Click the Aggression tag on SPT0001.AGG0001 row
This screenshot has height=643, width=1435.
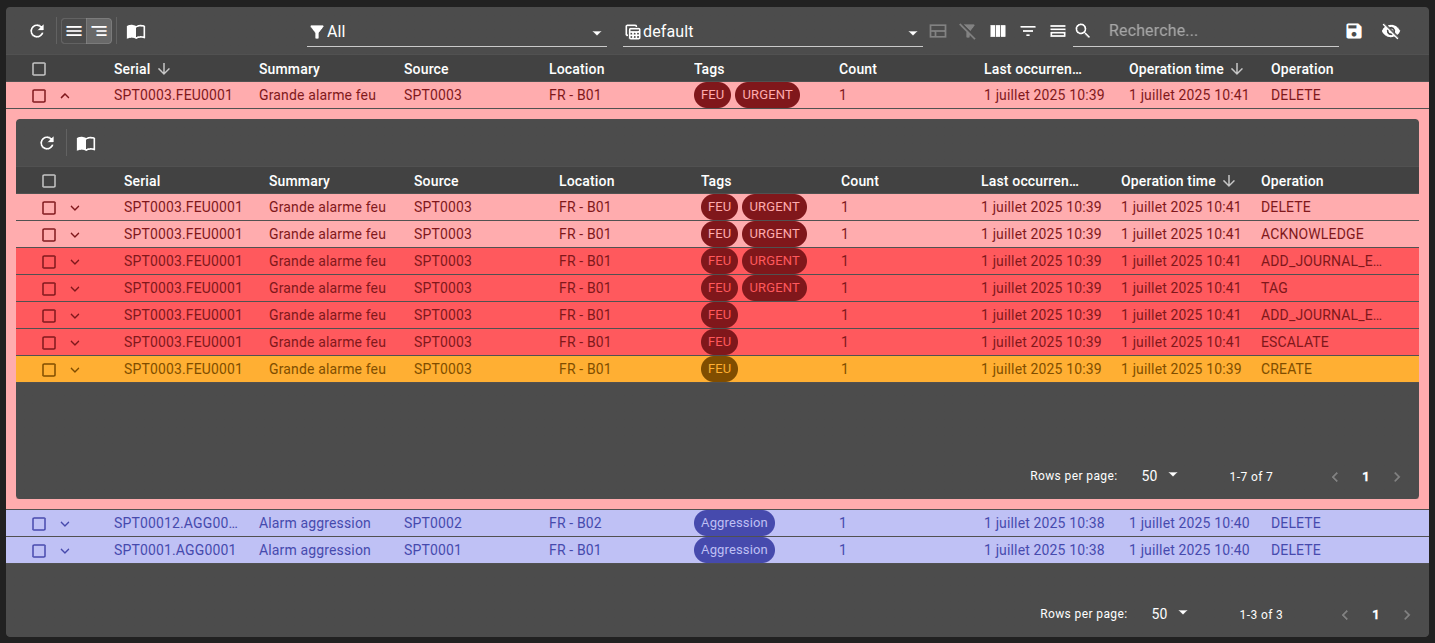coord(734,550)
